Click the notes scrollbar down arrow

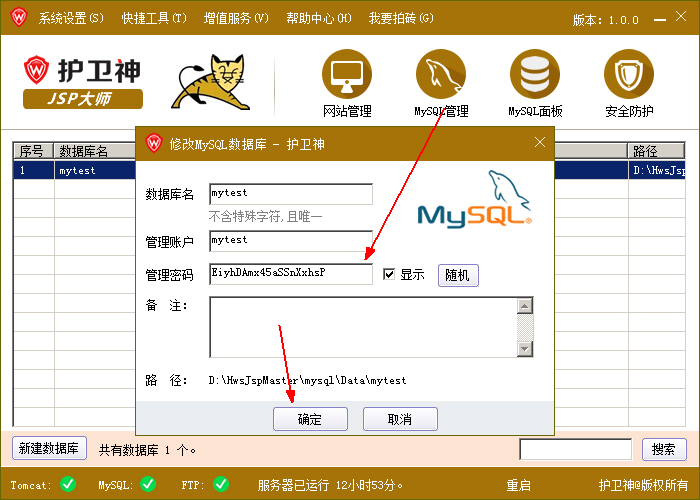pos(525,349)
